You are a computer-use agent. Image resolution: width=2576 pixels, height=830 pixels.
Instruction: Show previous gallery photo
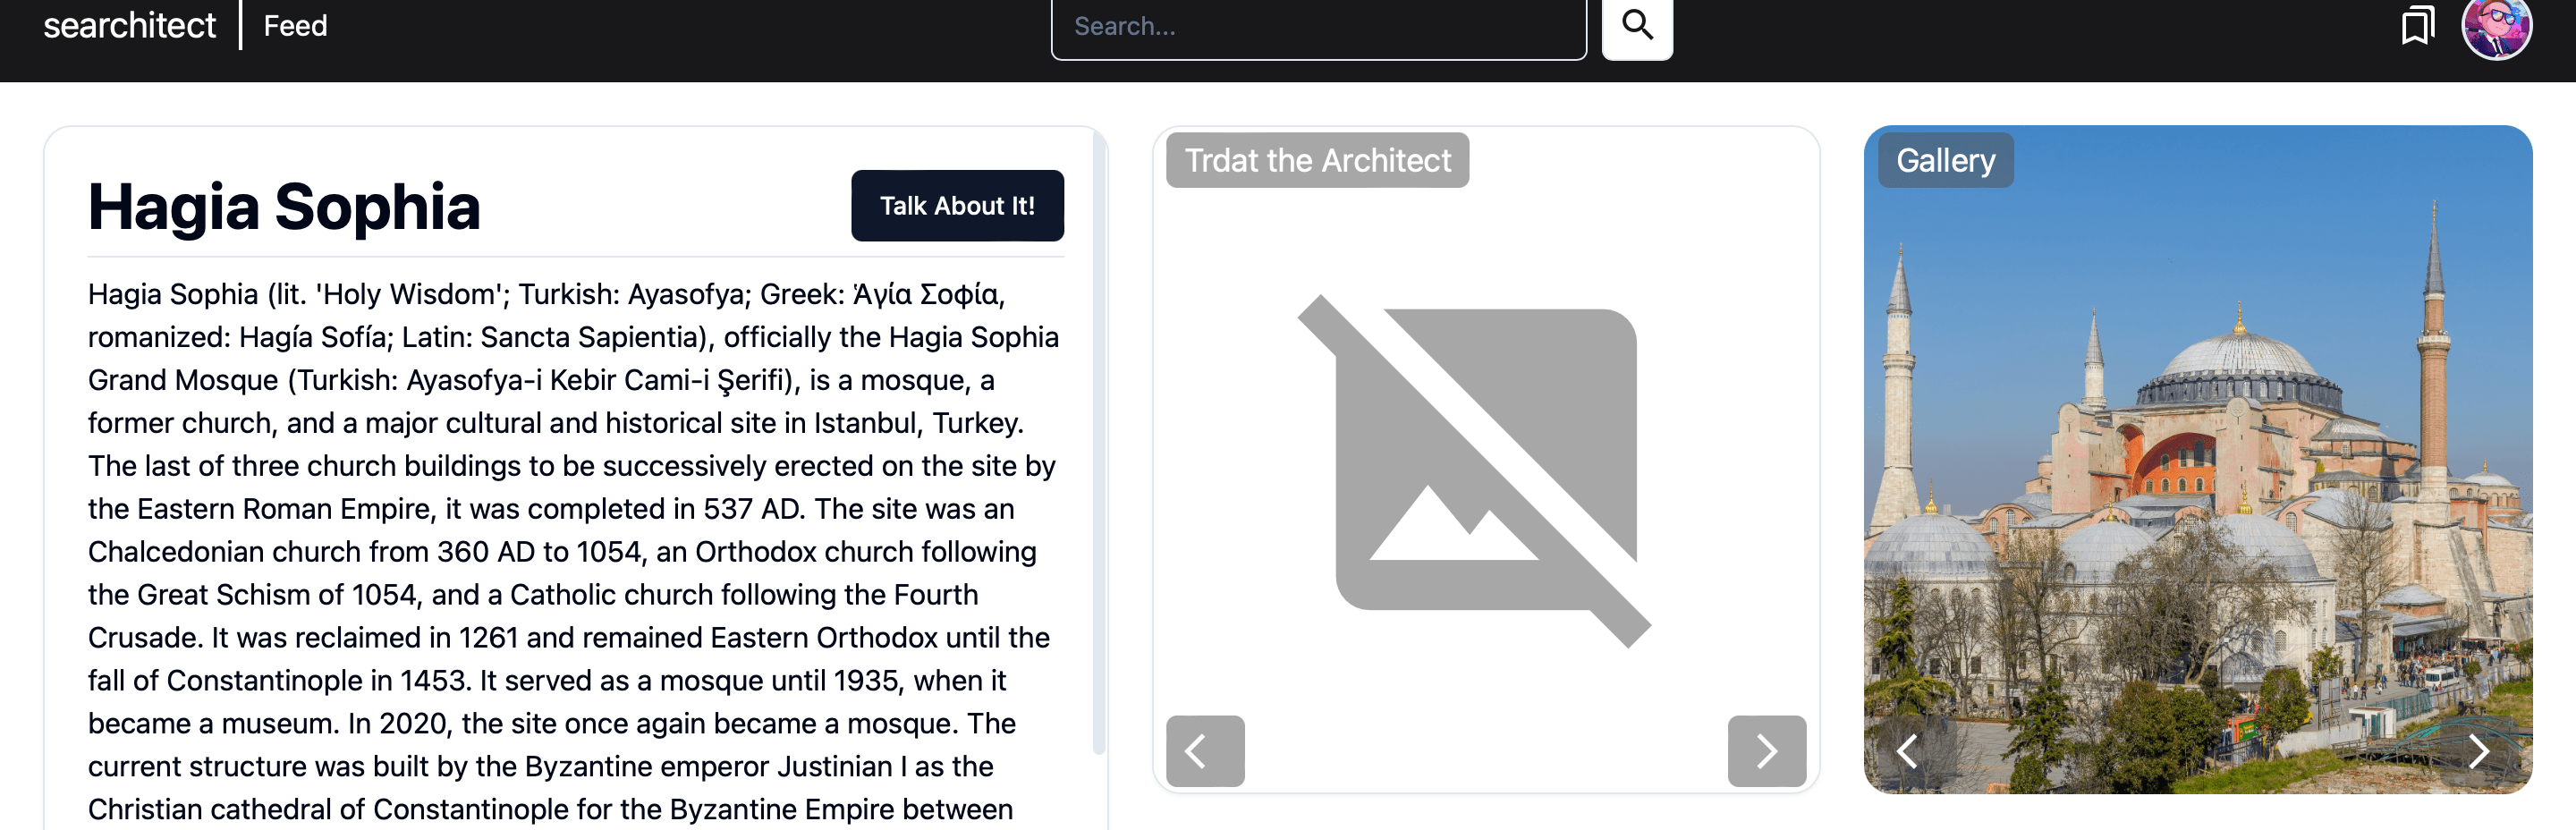pyautogui.click(x=1907, y=751)
